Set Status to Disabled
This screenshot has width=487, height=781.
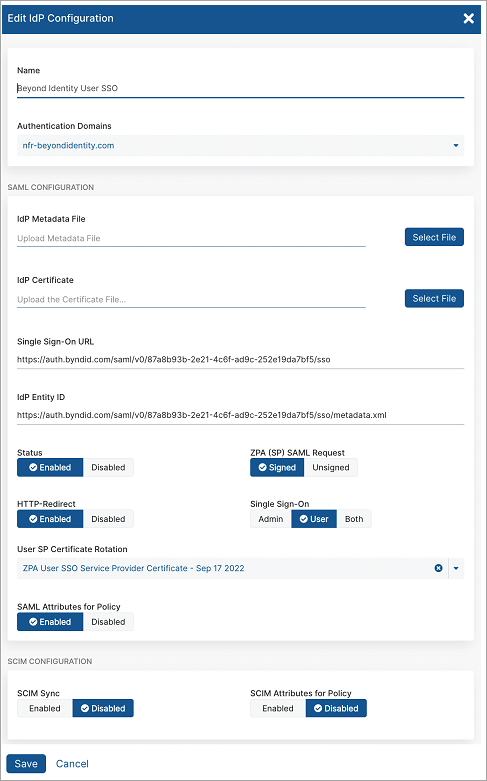click(108, 467)
